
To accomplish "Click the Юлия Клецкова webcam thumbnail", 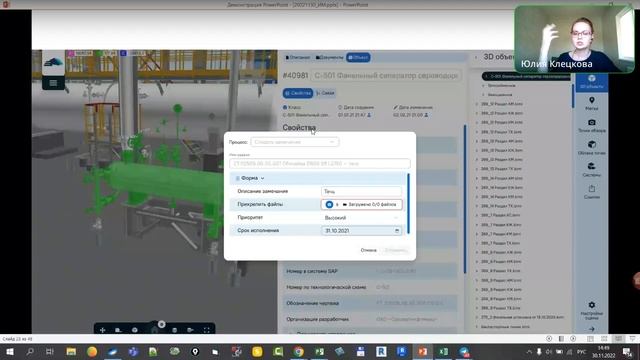I will pyautogui.click(x=575, y=40).
